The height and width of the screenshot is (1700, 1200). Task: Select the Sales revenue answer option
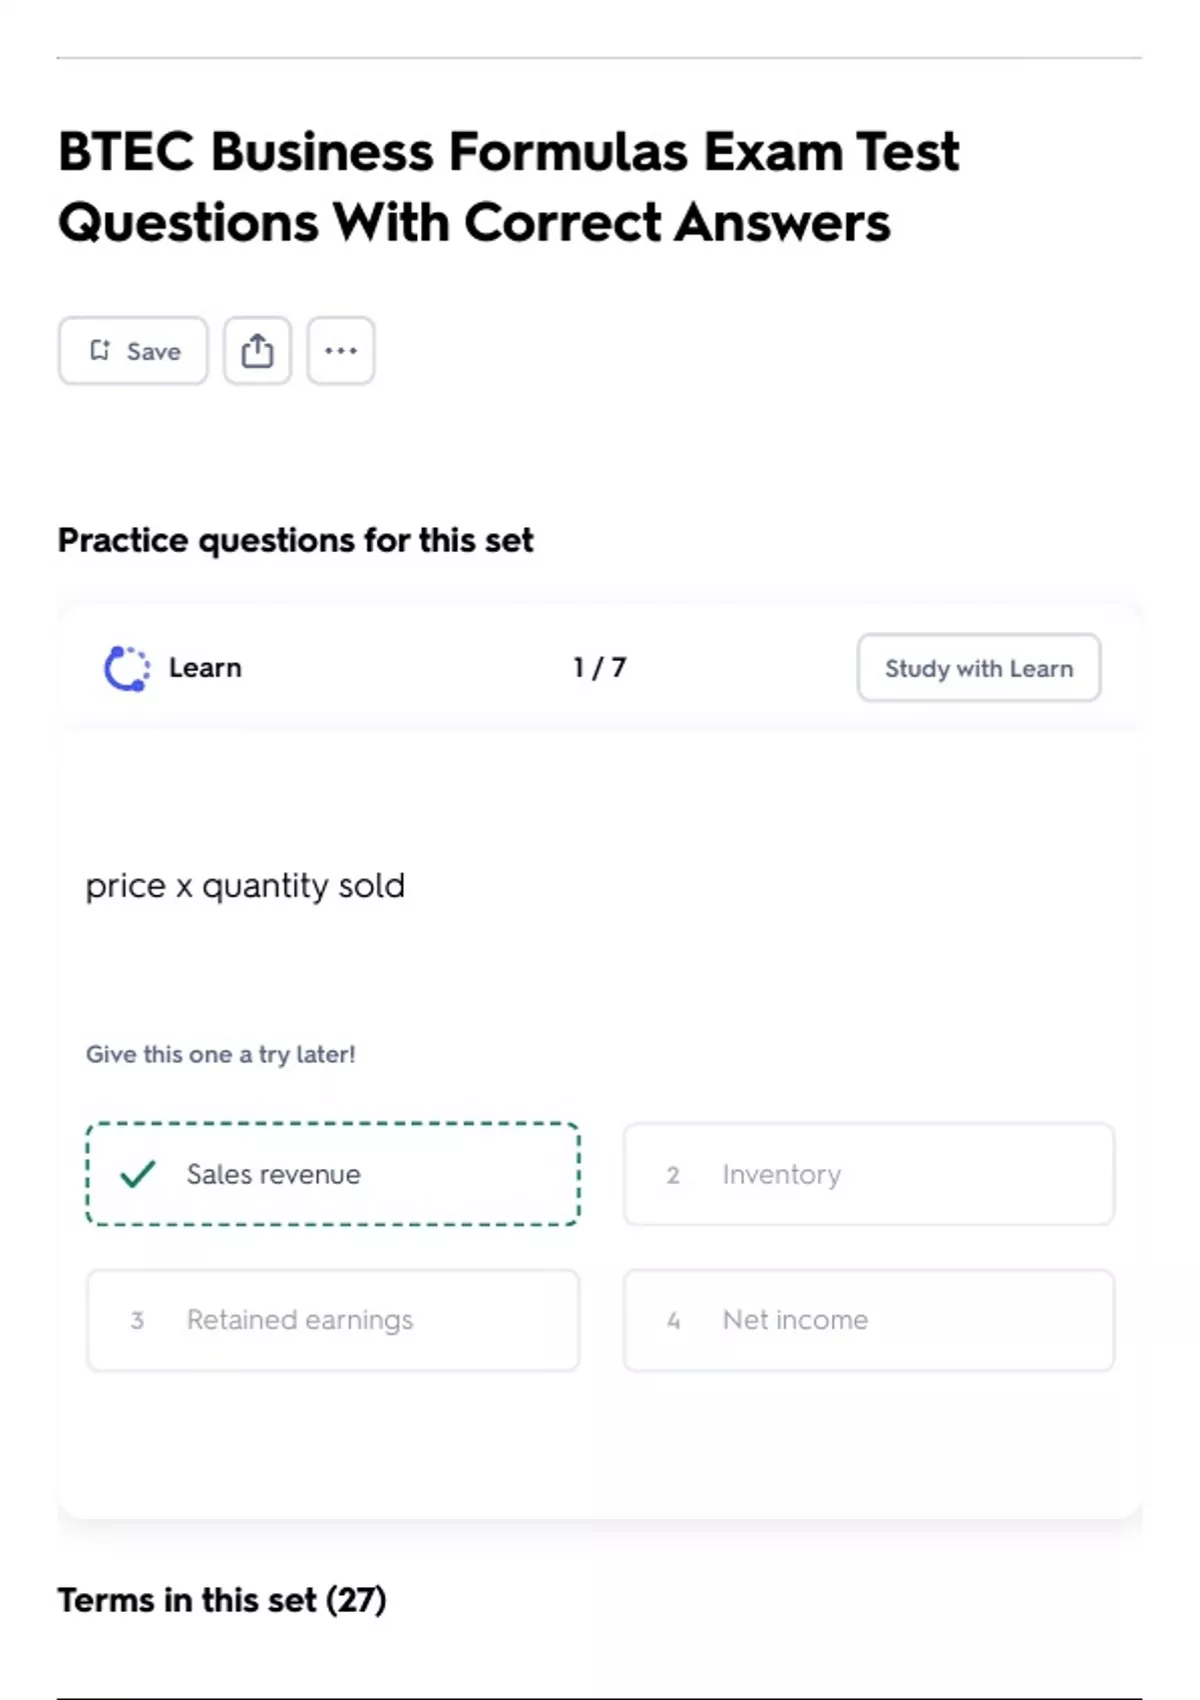(x=332, y=1174)
